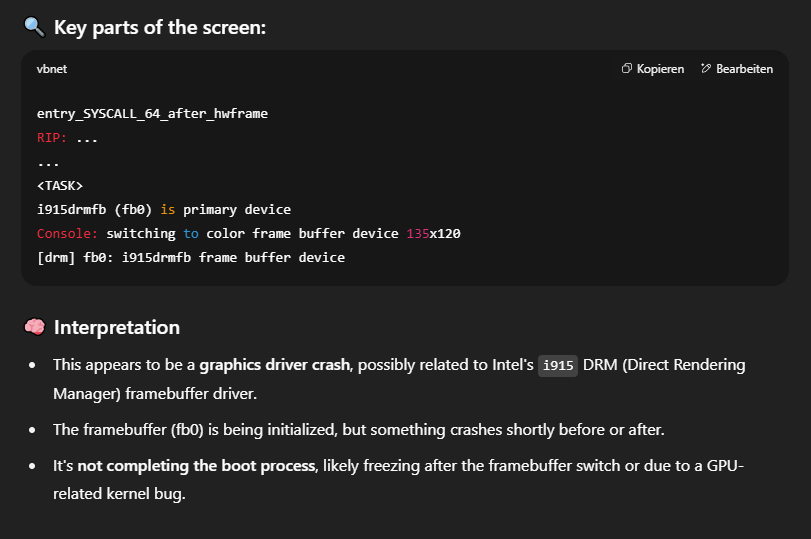Screen dimensions: 811x539
Task: Click the red RIP: label in code
Action: (x=52, y=138)
